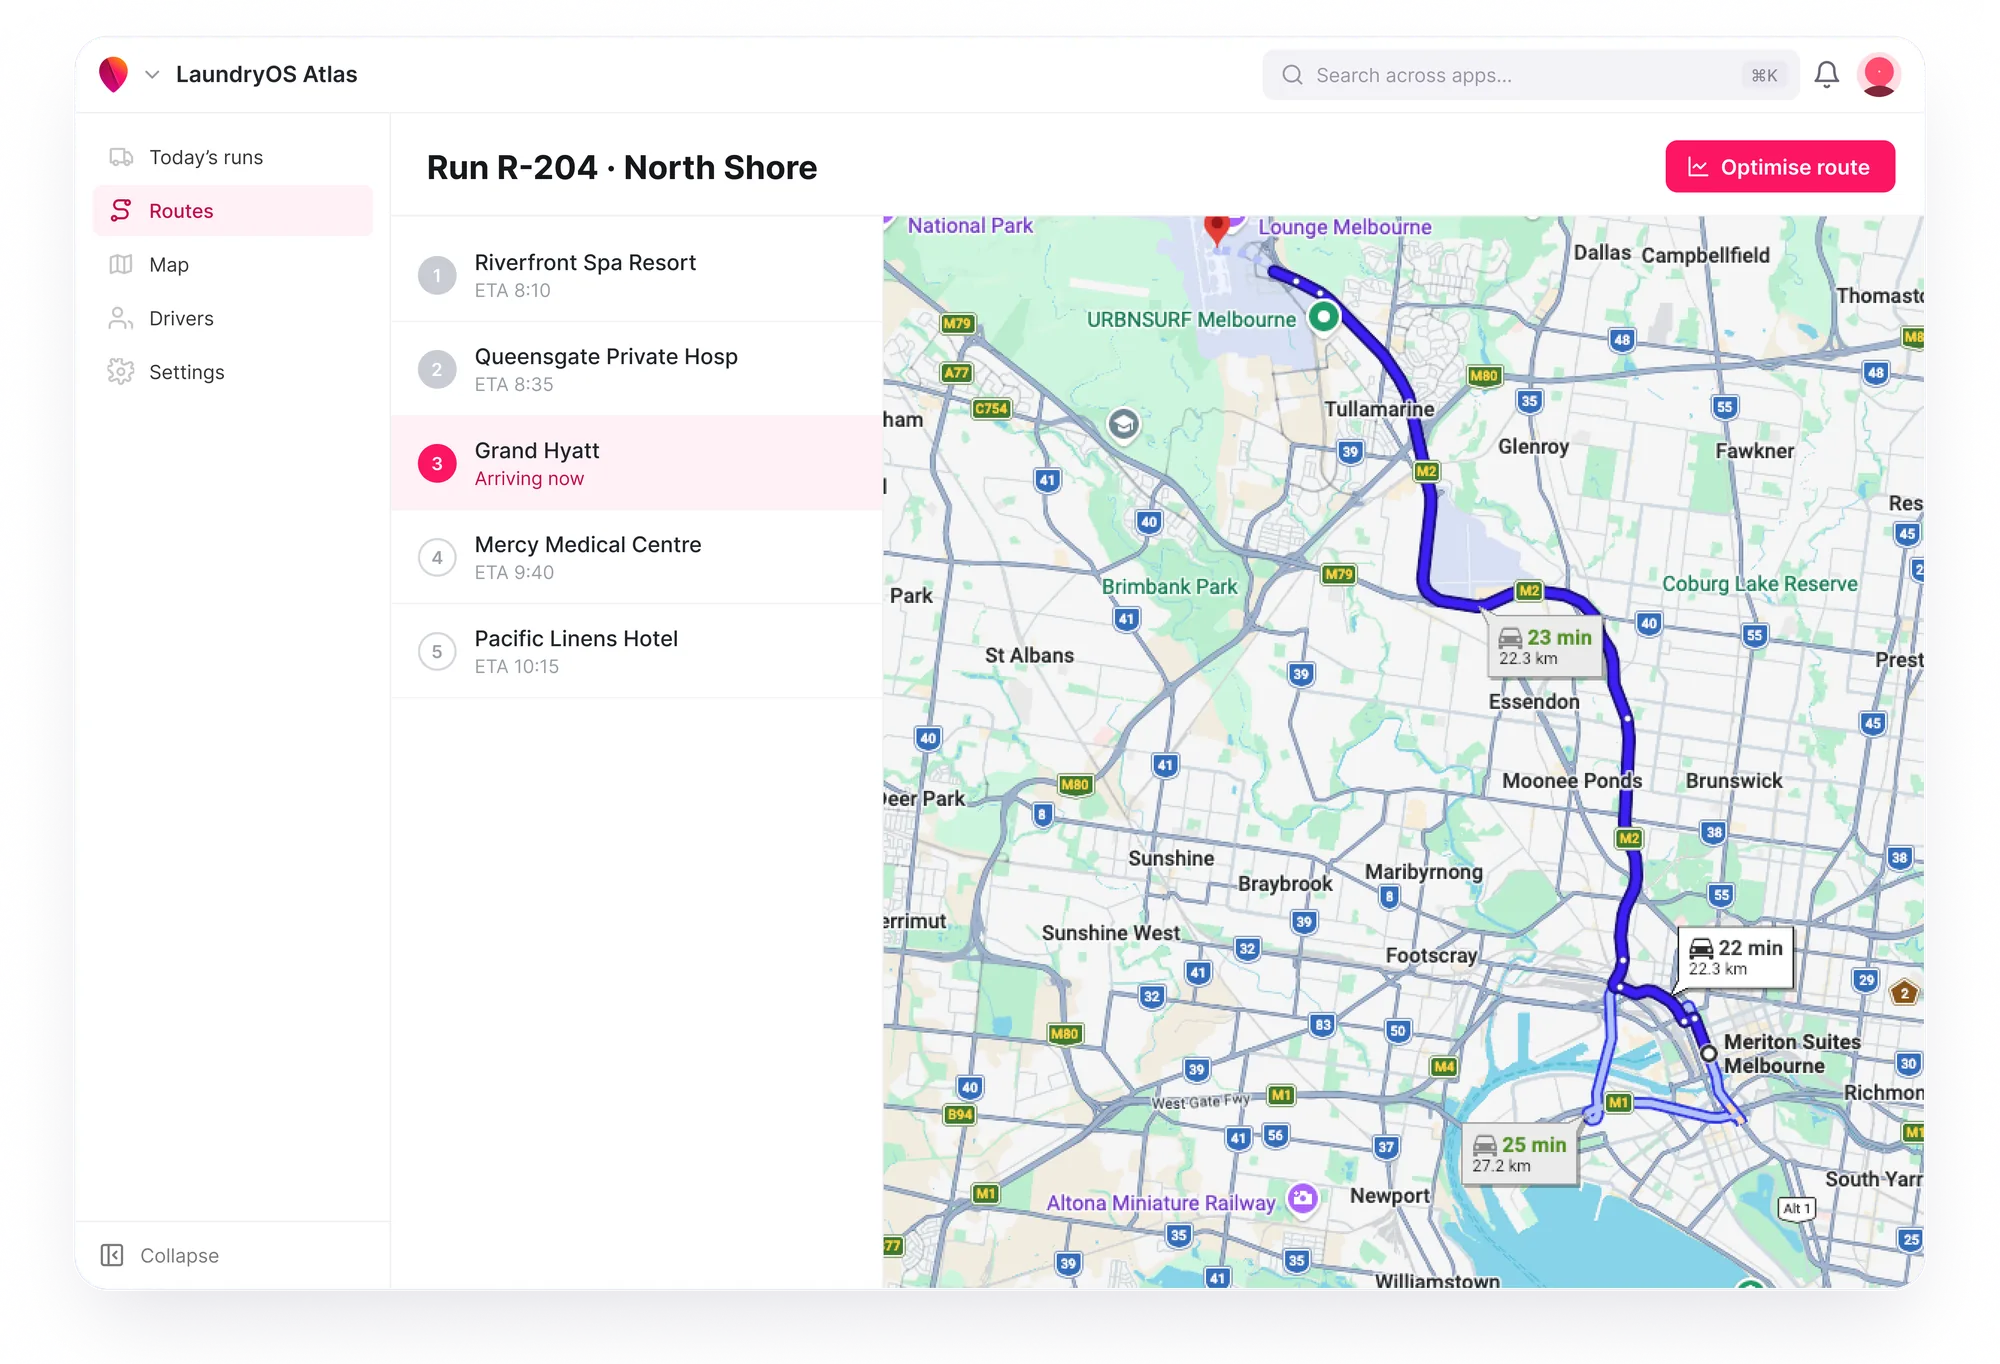Screen dimensions: 2000x1364
Task: Click the stop number 5 badge
Action: (x=437, y=652)
